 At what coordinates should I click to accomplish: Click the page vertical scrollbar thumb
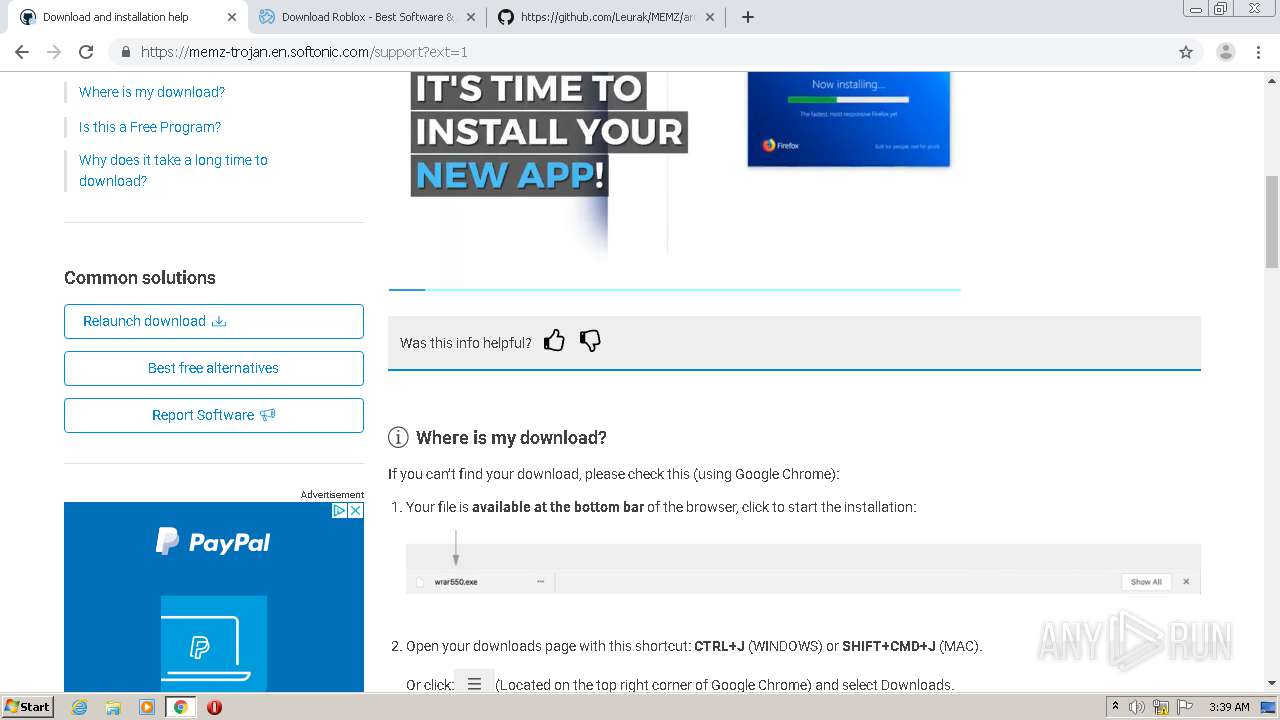coord(1272,221)
